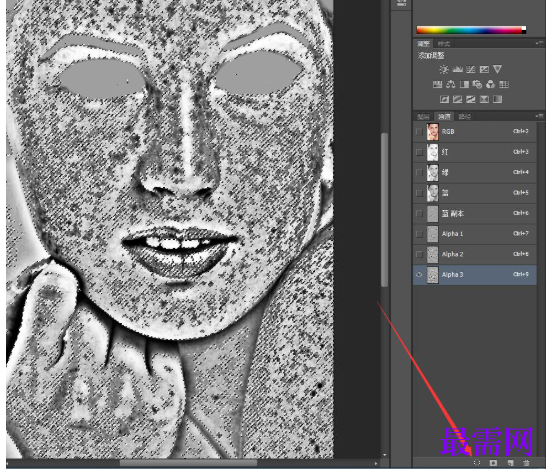
Task: Show the Alpha 2 channel
Action: click(419, 254)
